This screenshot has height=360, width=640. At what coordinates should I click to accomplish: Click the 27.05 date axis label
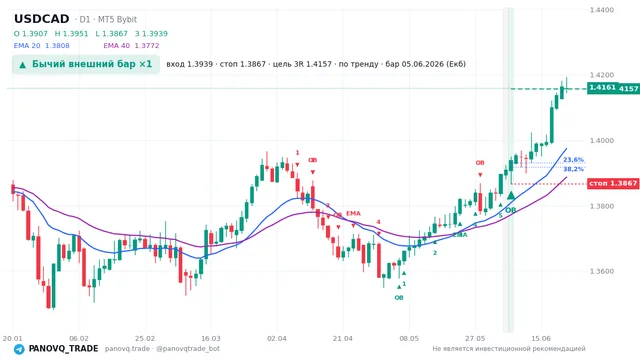coord(475,338)
